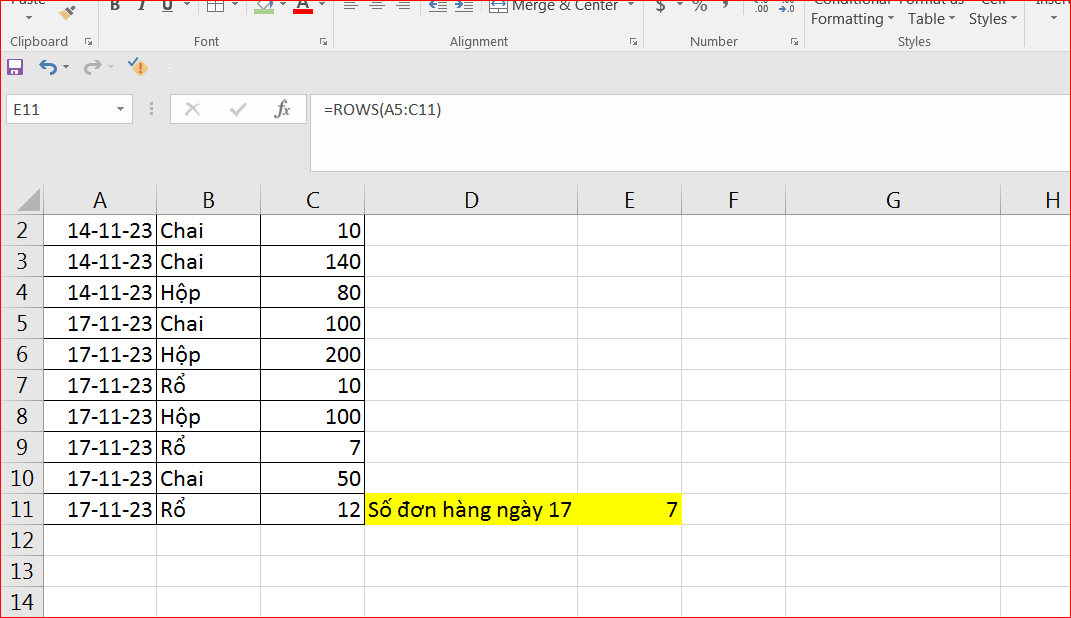Click the Center alignment icon
This screenshot has height=618, width=1071.
pos(376,5)
